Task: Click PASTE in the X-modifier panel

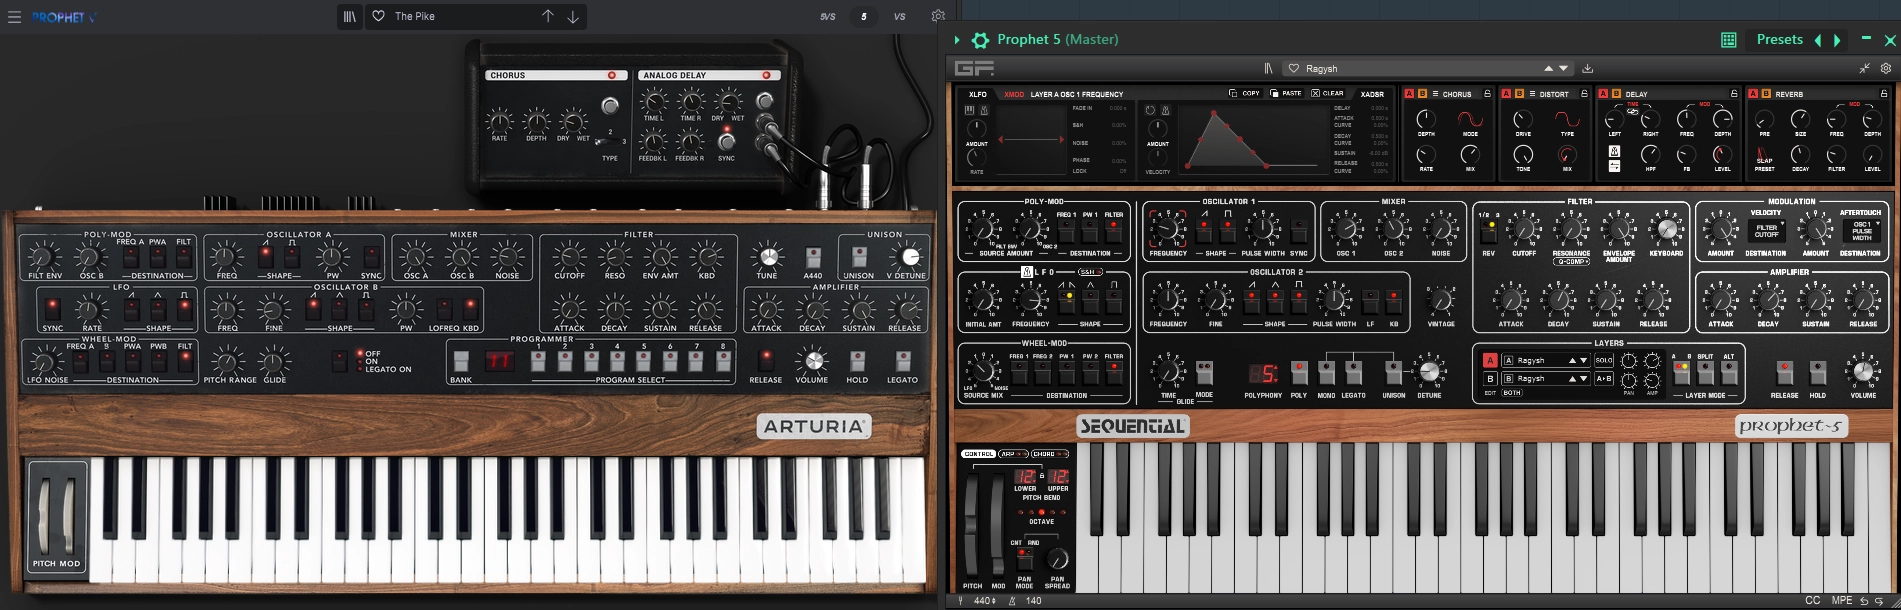Action: point(1286,93)
